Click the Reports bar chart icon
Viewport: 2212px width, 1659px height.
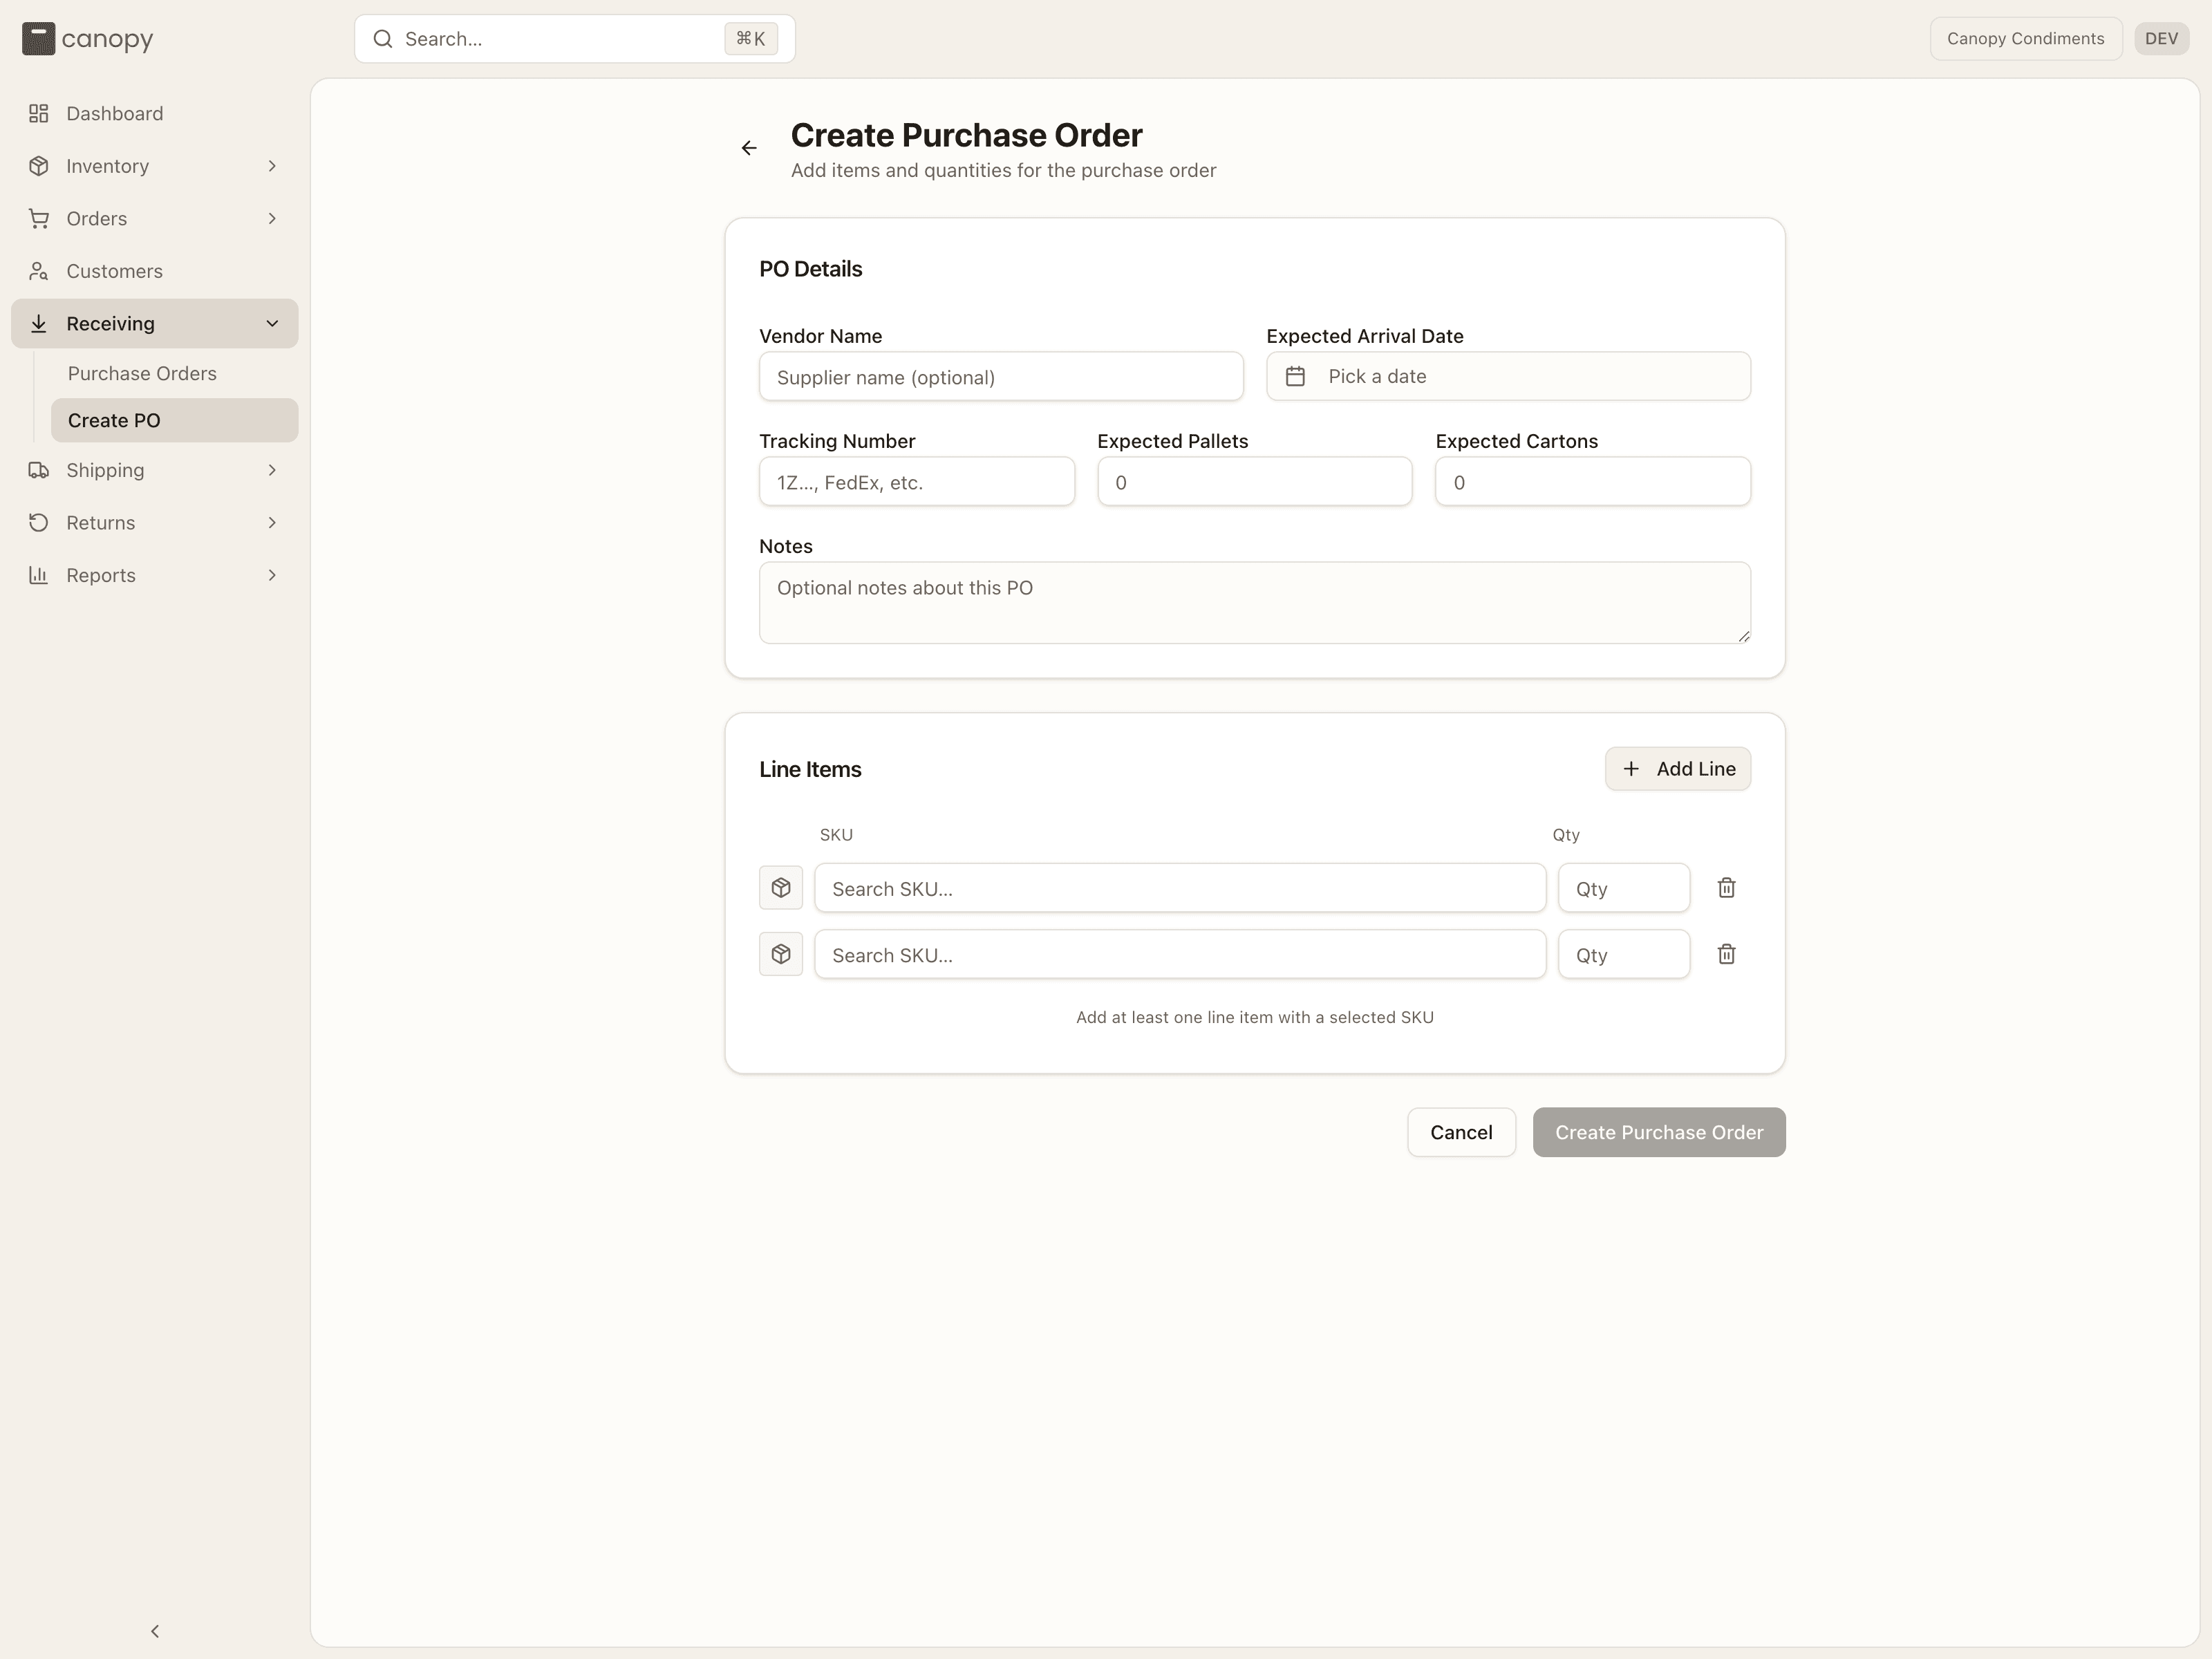click(x=39, y=575)
